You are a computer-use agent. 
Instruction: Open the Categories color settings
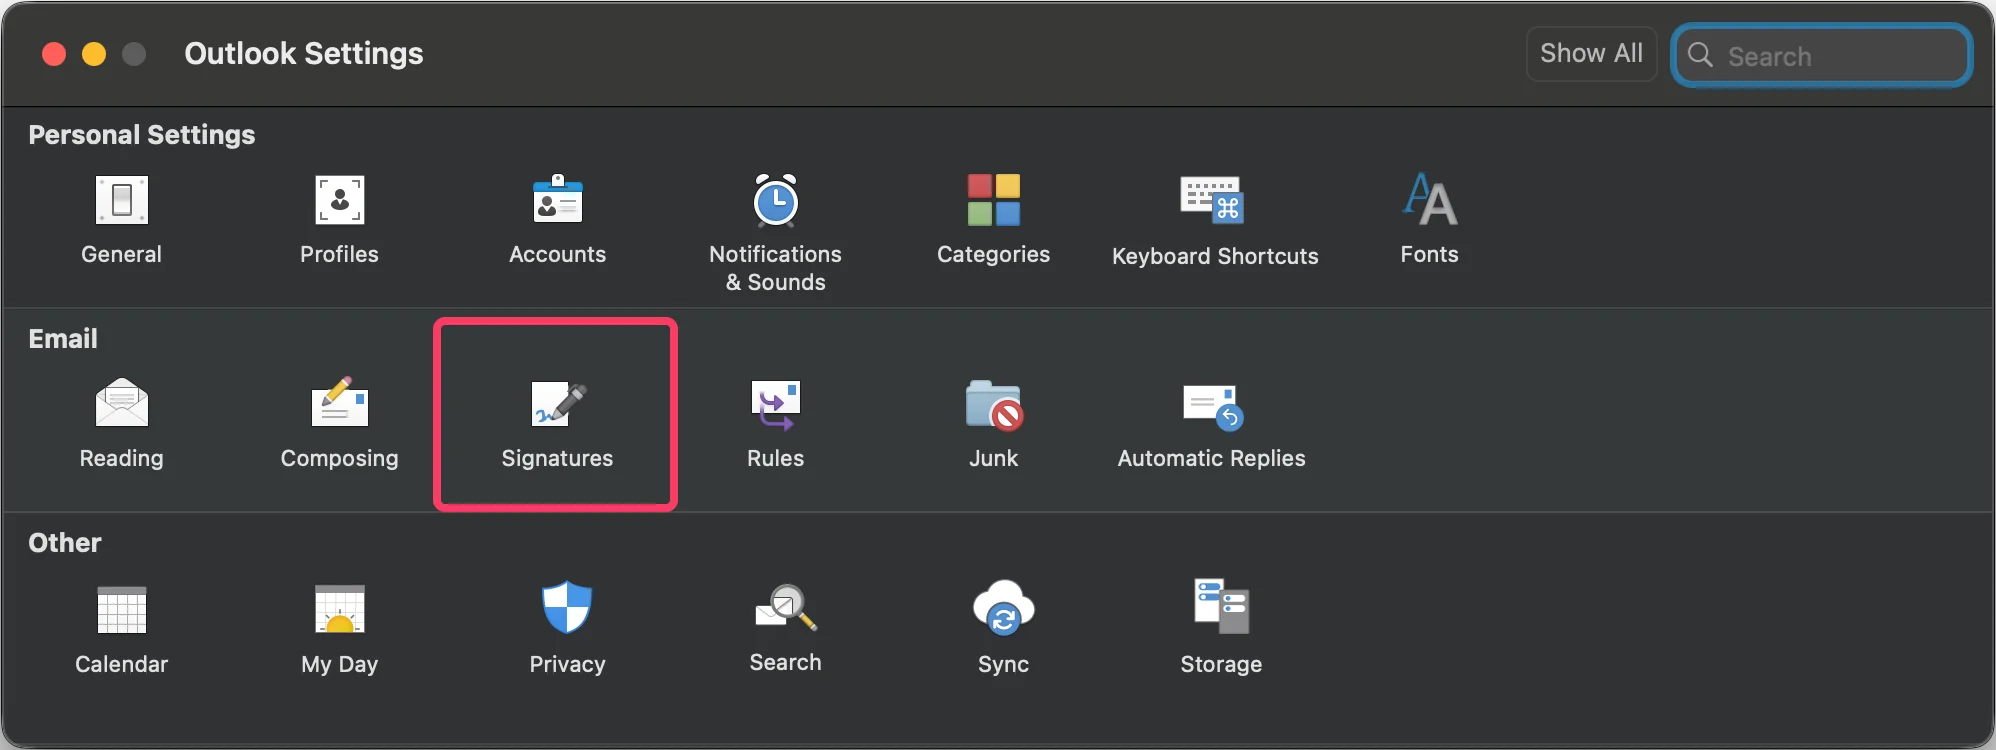[993, 219]
